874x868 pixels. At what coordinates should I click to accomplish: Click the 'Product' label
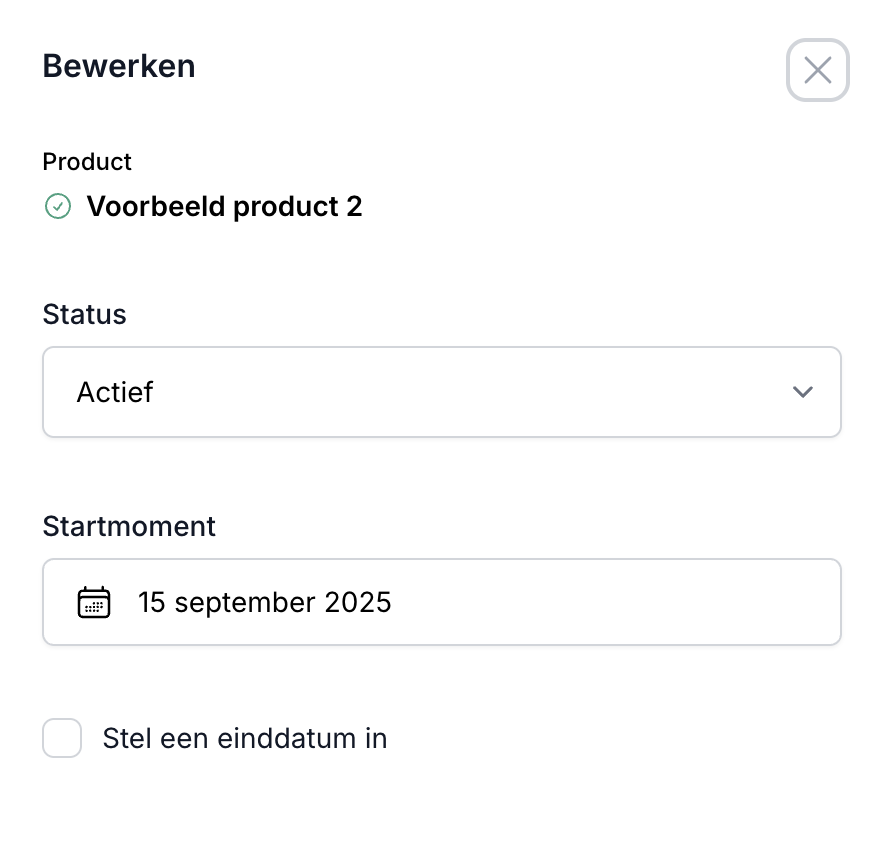coord(87,162)
